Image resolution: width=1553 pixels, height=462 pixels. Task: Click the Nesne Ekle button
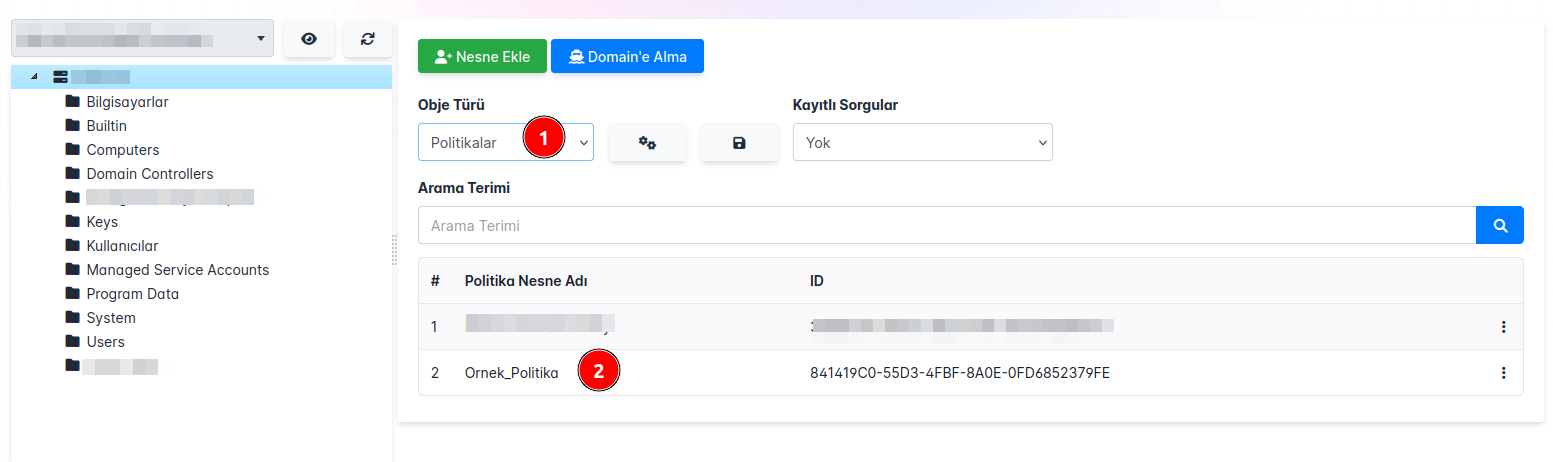click(482, 57)
